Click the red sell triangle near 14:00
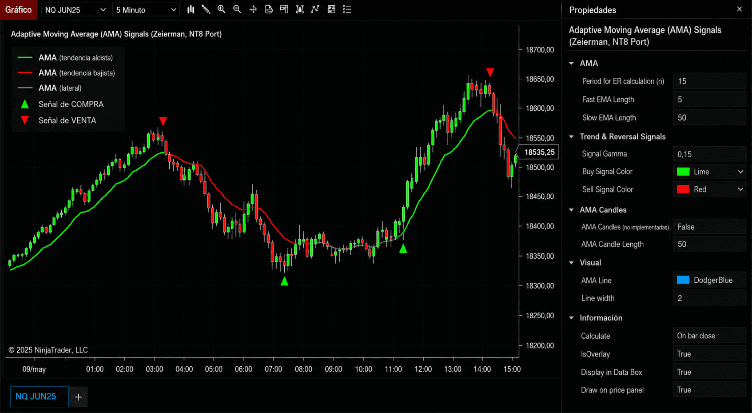Viewport: 752px width, 413px height. click(490, 72)
